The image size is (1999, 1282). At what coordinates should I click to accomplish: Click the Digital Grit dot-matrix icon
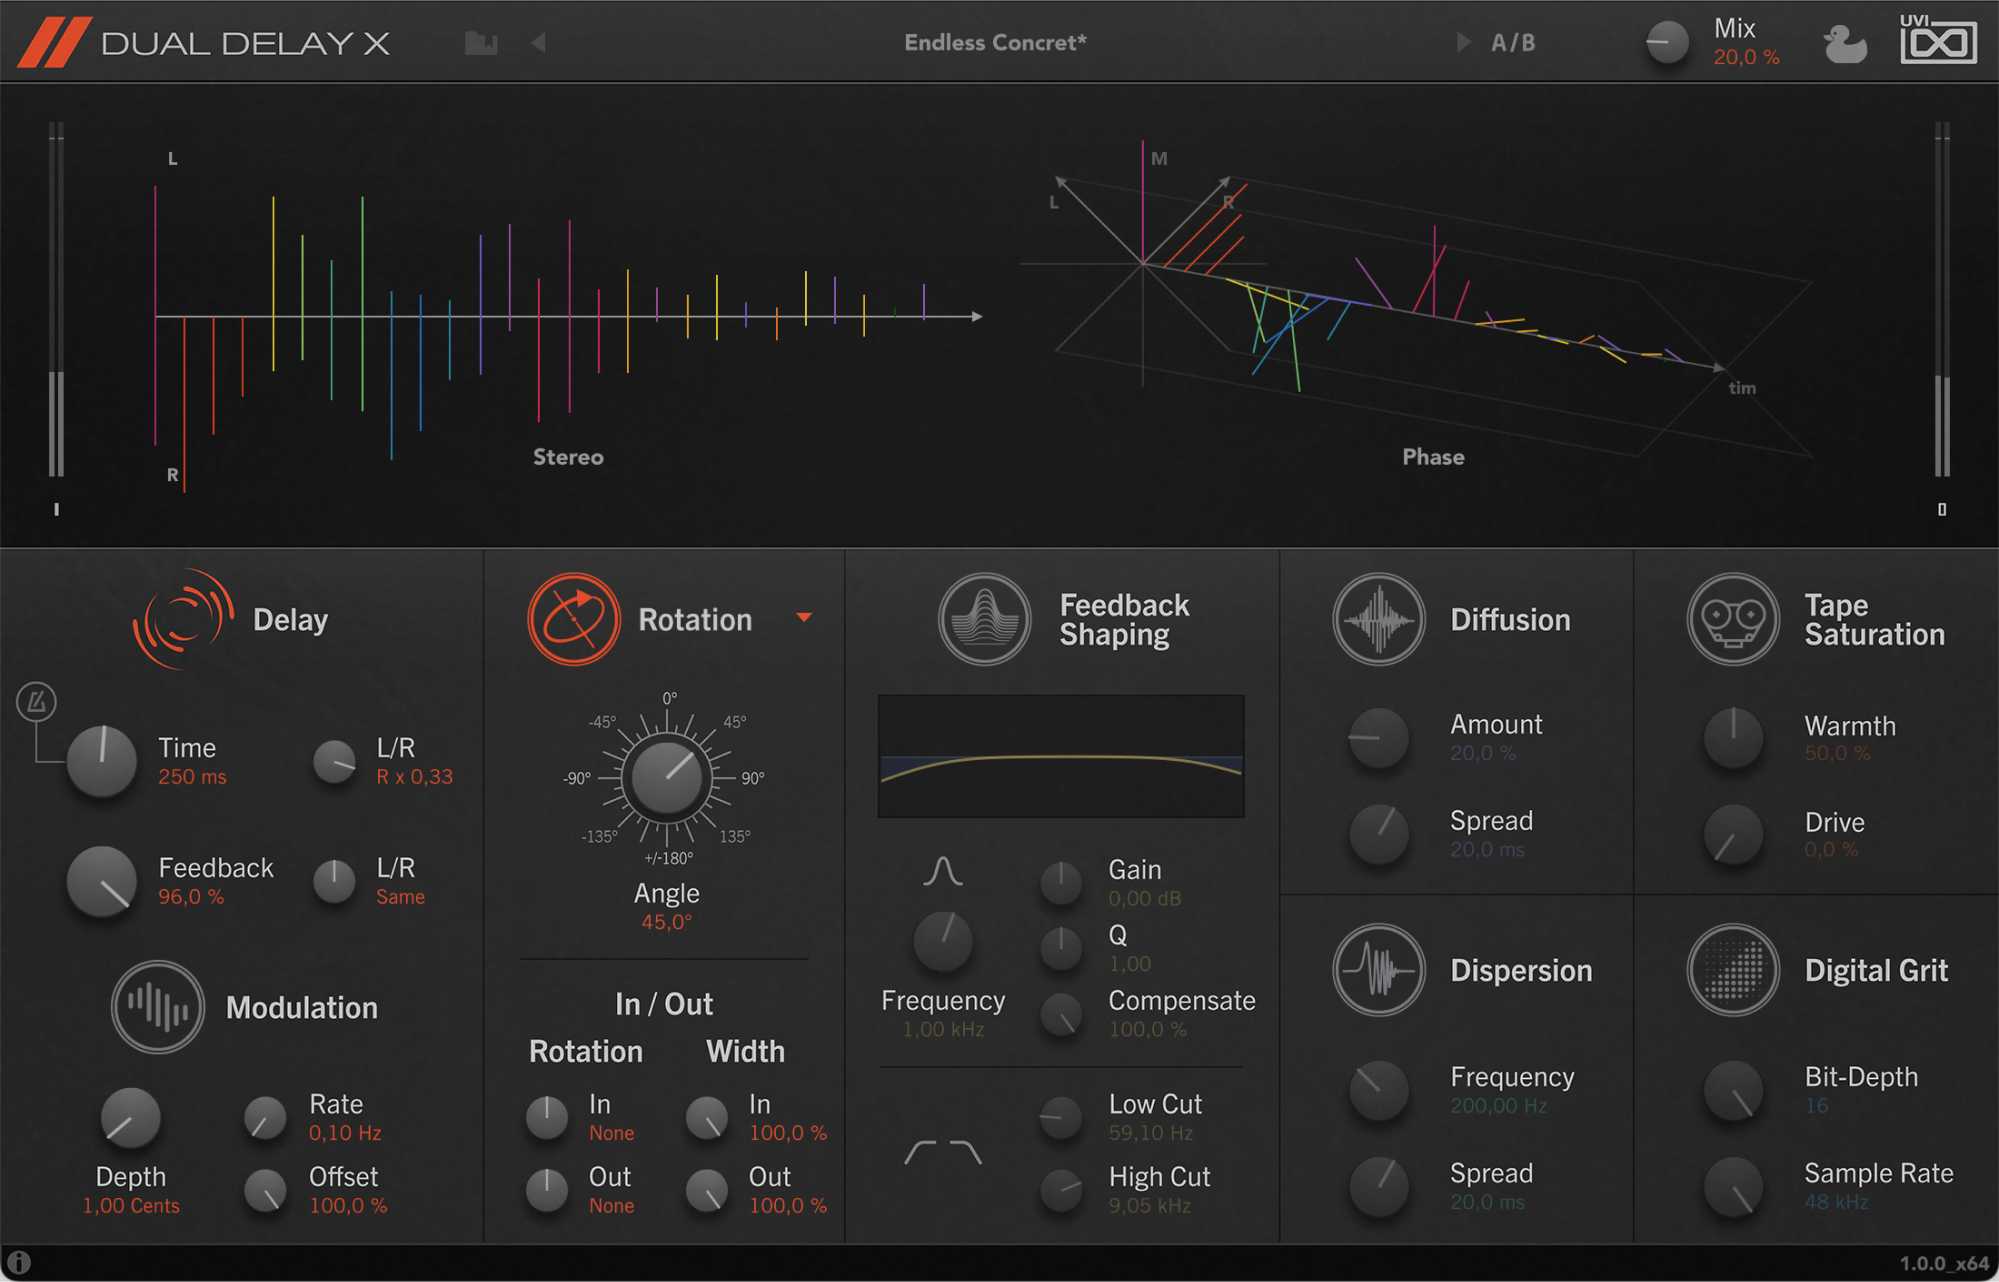click(x=1734, y=969)
